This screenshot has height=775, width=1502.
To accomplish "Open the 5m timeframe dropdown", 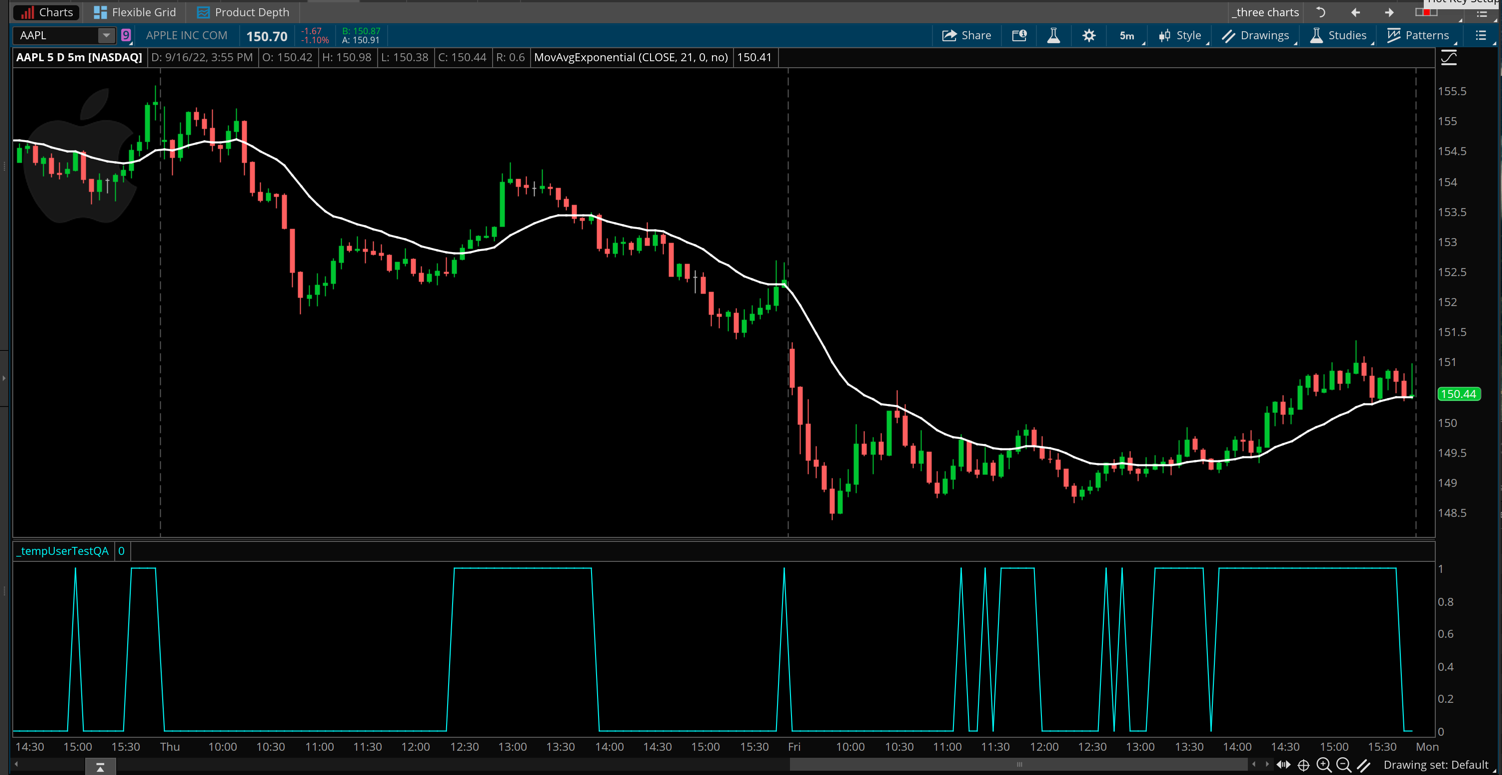I will (1129, 35).
